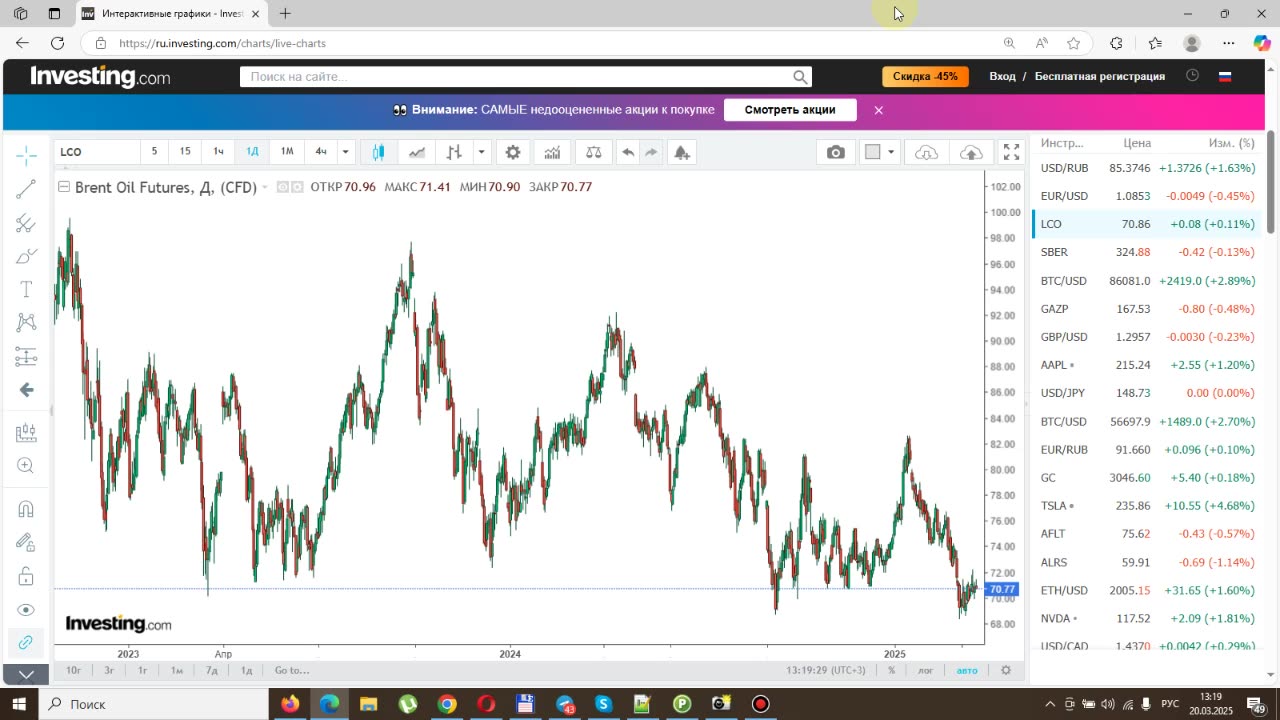Image resolution: width=1280 pixels, height=720 pixels.
Task: Click the back arrow in the left toolbar
Action: (x=26, y=390)
